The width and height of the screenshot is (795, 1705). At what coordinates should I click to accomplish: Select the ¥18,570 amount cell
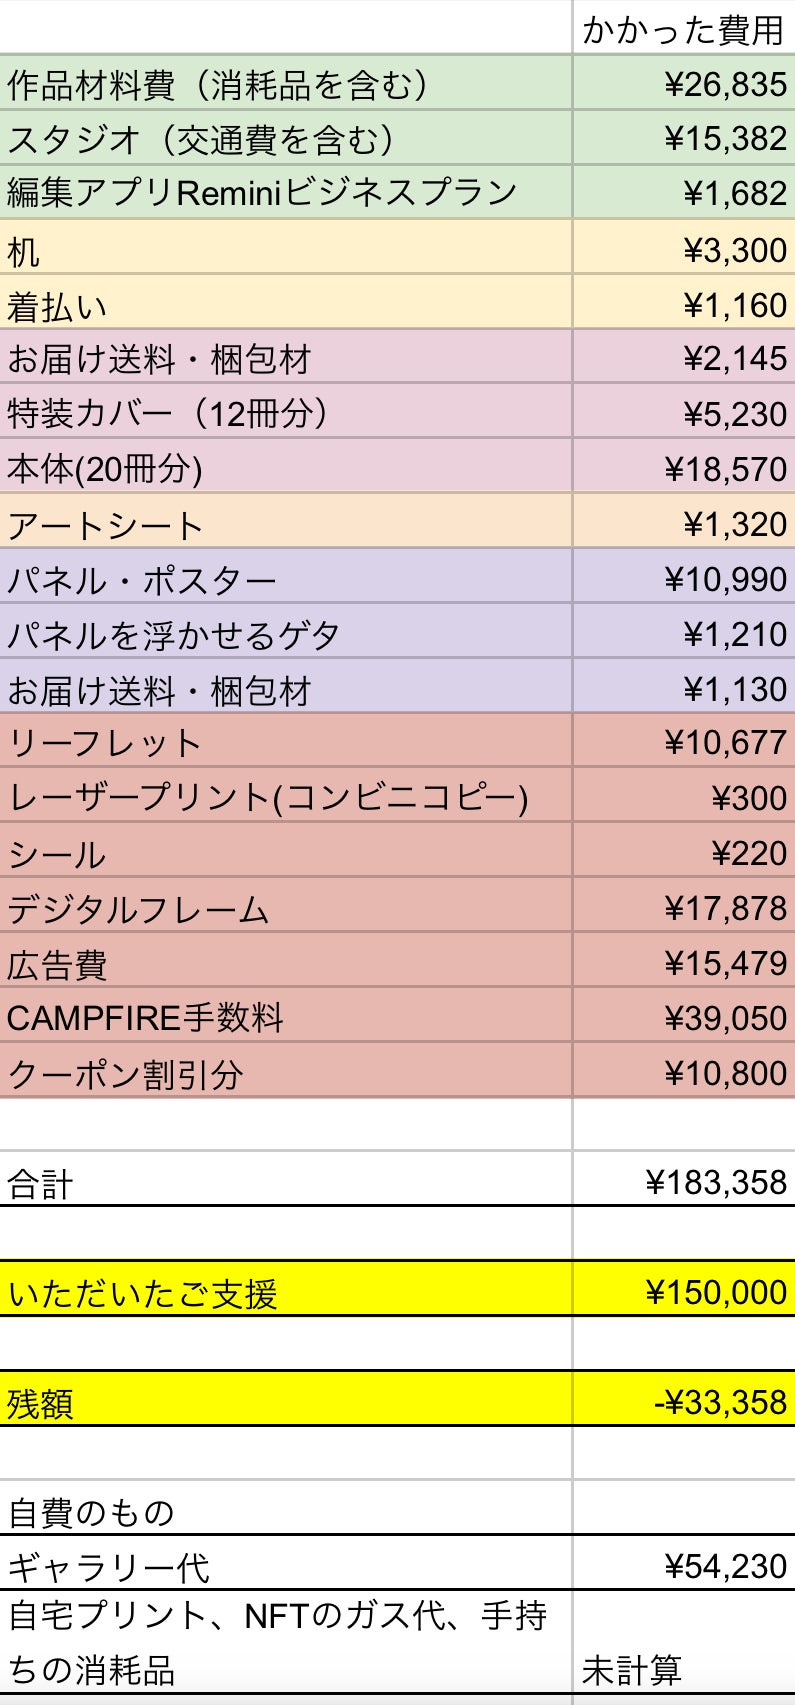pos(684,468)
